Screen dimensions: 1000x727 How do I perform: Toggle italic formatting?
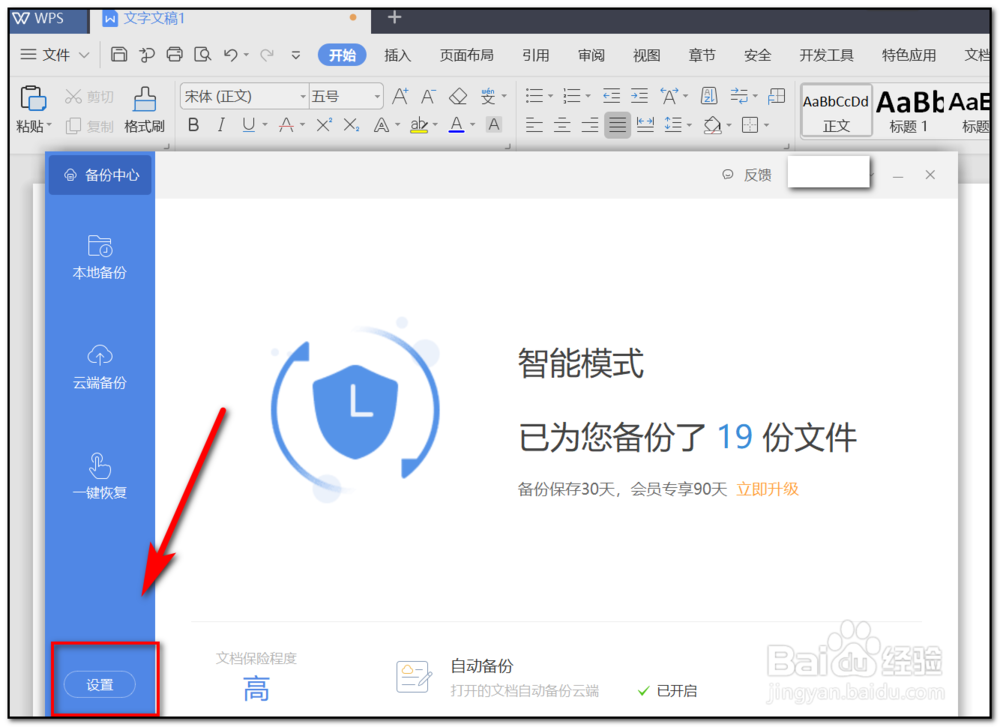click(220, 125)
